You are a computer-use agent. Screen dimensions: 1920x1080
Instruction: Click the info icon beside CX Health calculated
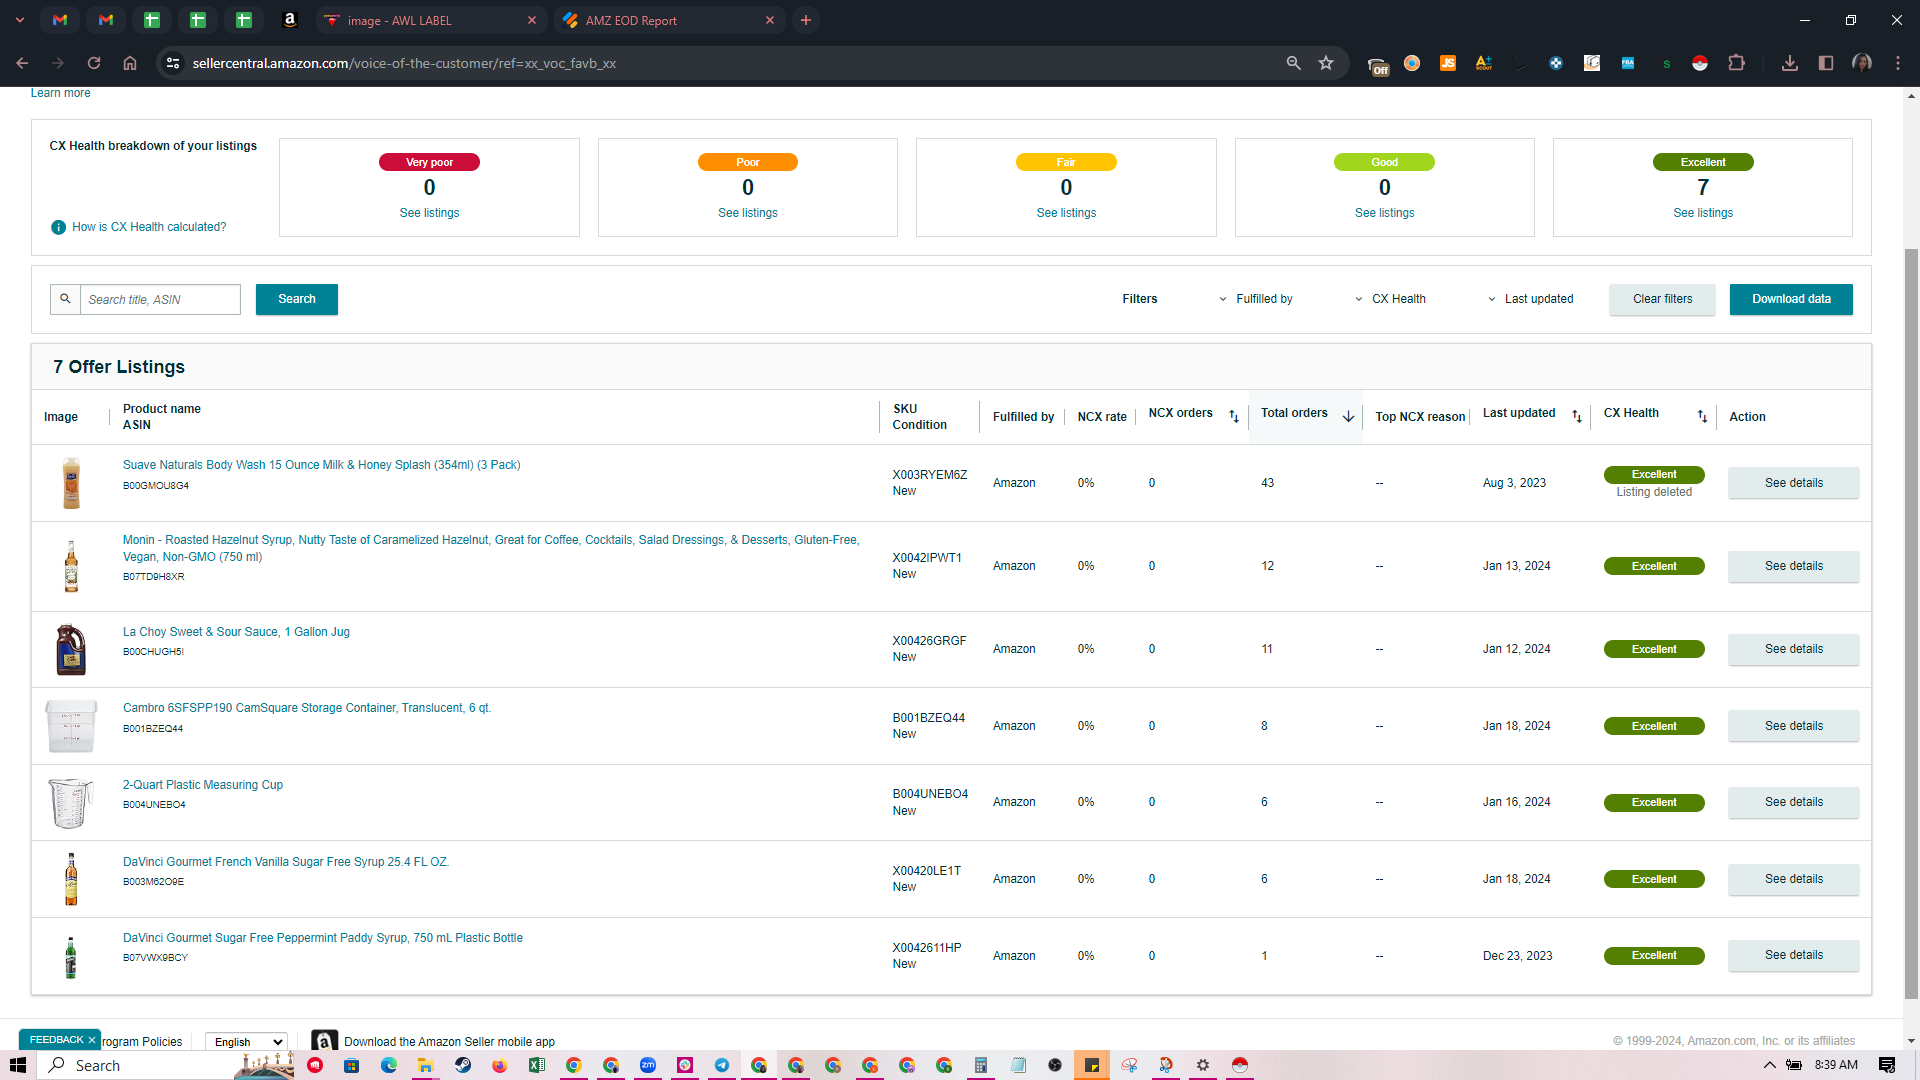(58, 227)
